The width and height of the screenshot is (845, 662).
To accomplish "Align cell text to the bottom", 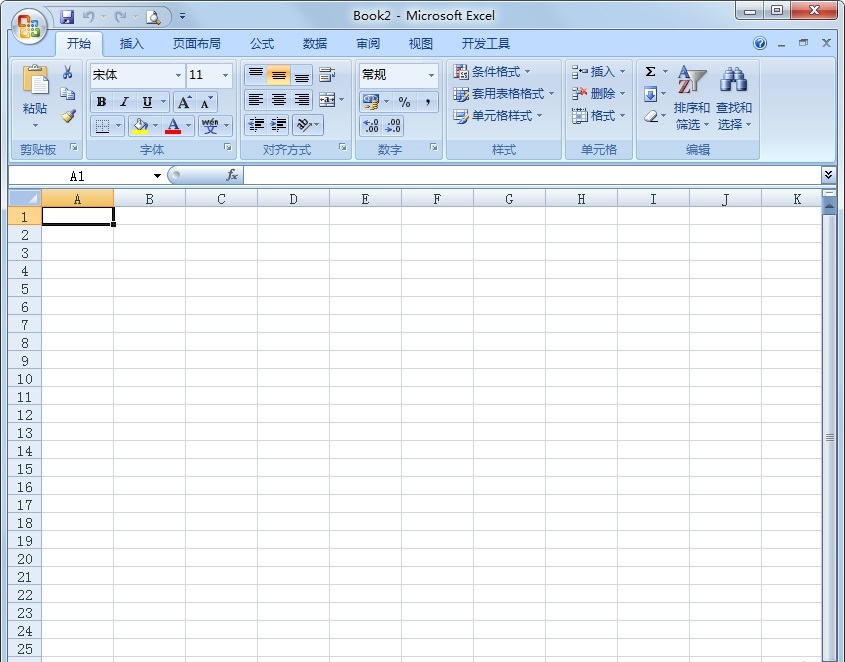I will (302, 75).
